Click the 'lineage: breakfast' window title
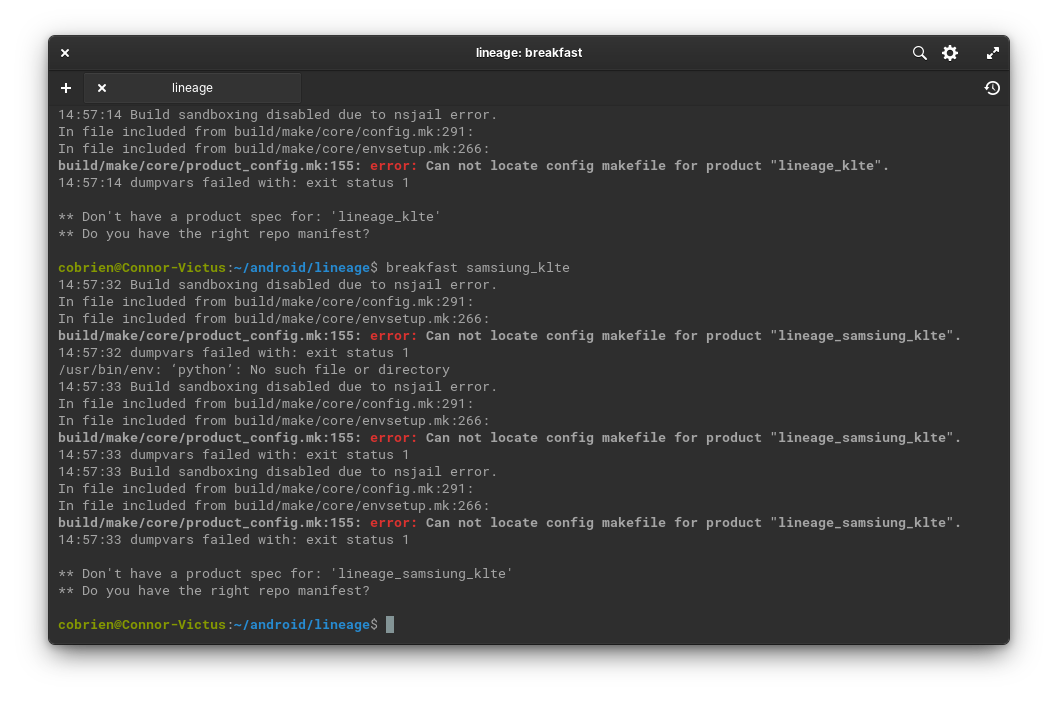 point(529,53)
